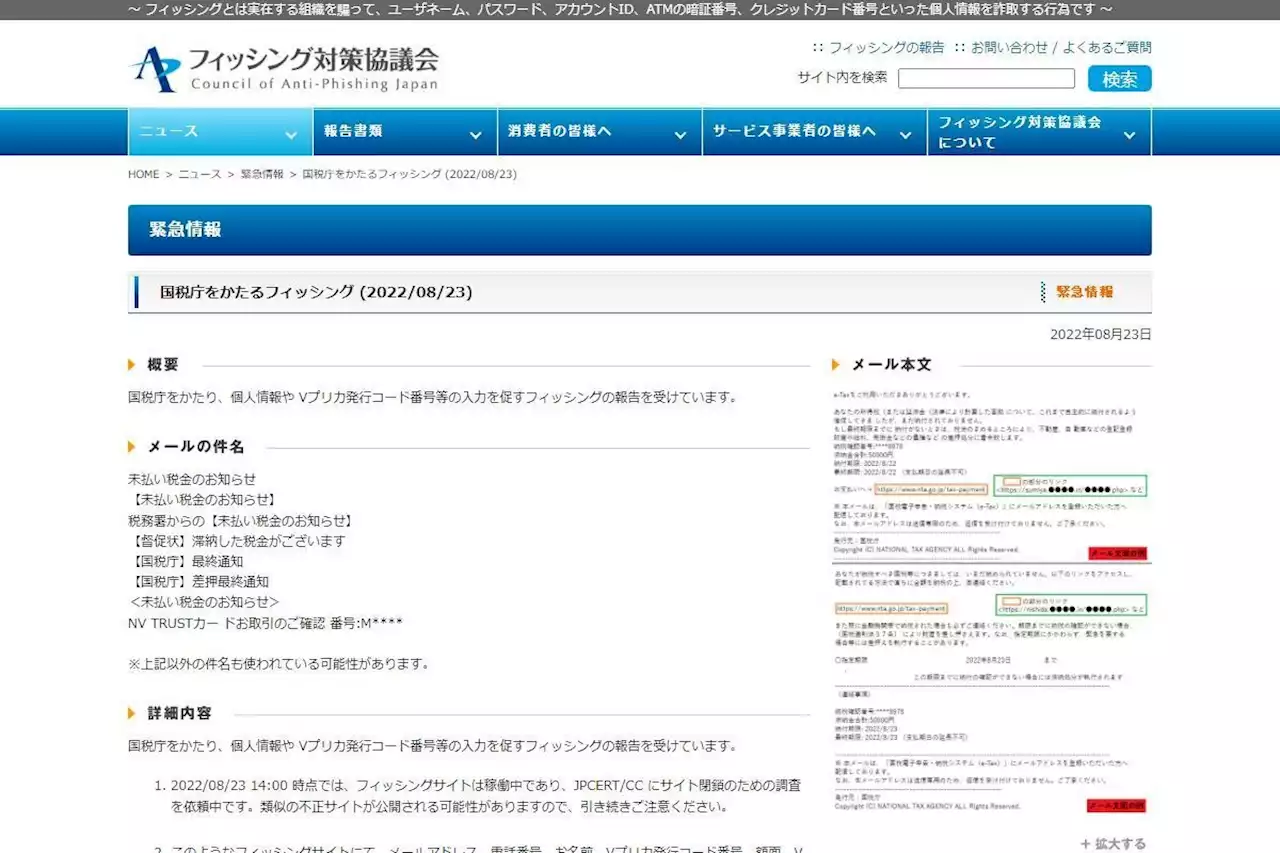Image resolution: width=1280 pixels, height=853 pixels.
Task: Click the メール本文 section heading
Action: pos(891,365)
